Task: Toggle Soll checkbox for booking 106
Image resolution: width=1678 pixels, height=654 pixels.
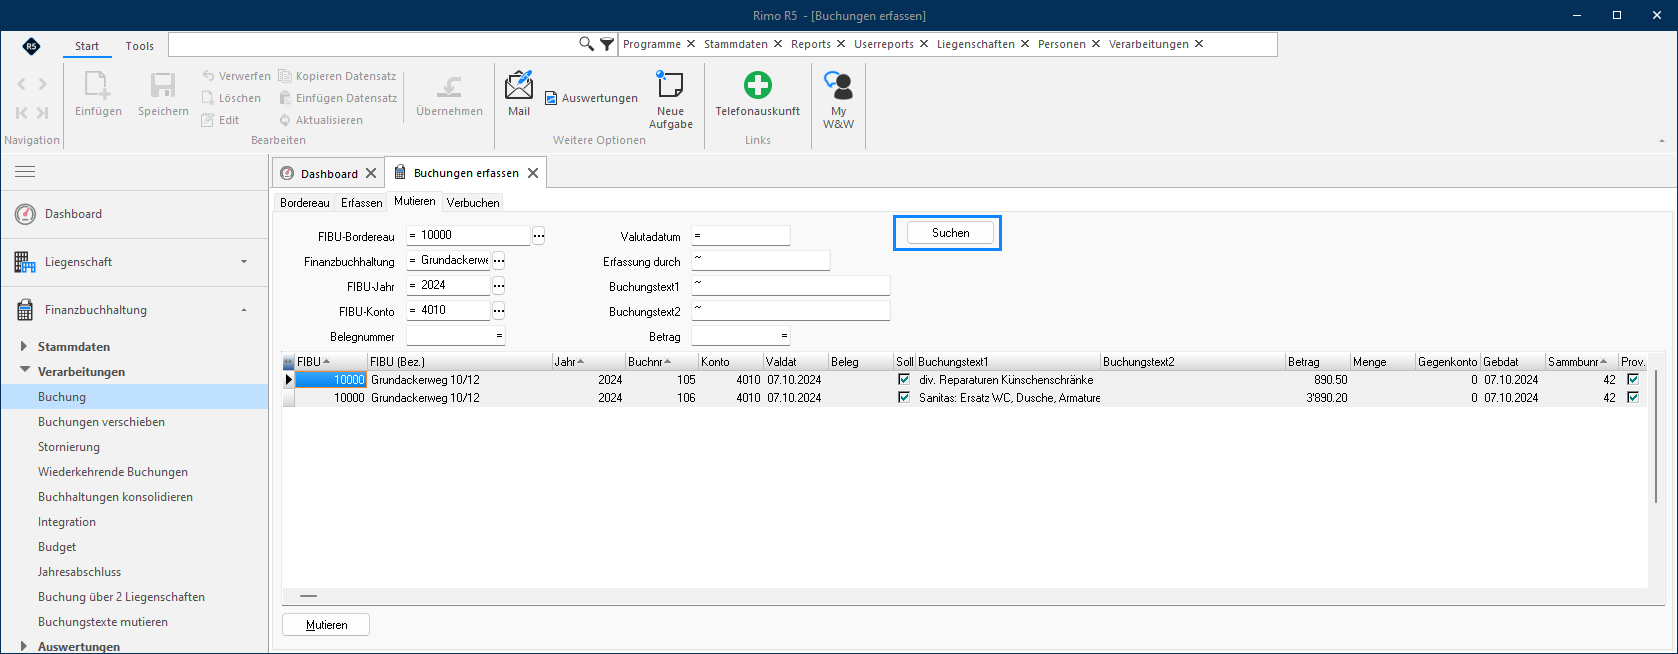Action: point(904,398)
